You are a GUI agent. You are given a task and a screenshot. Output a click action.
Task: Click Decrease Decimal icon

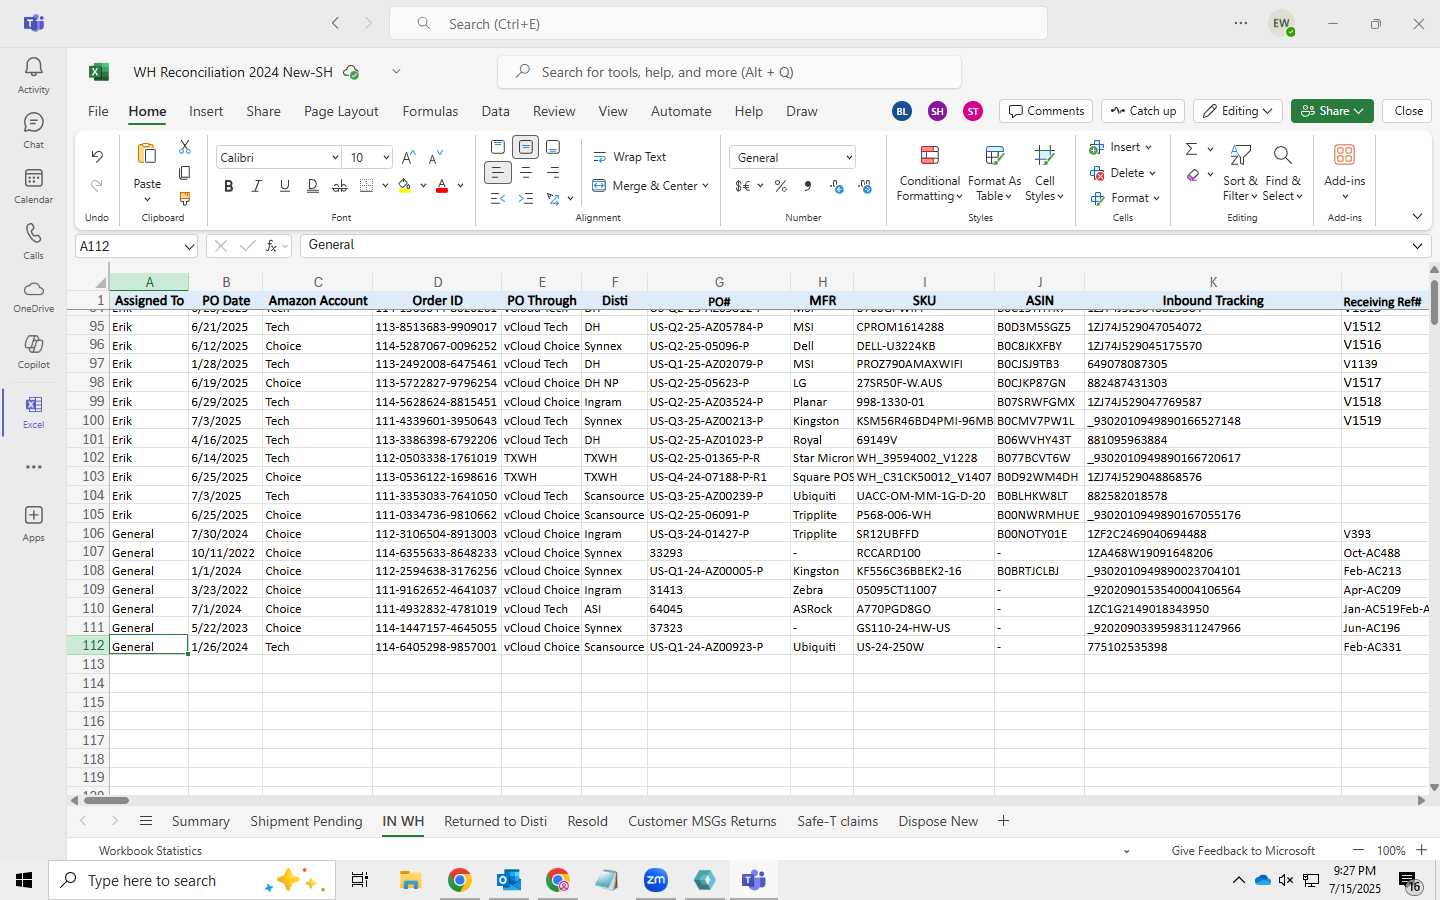865,187
